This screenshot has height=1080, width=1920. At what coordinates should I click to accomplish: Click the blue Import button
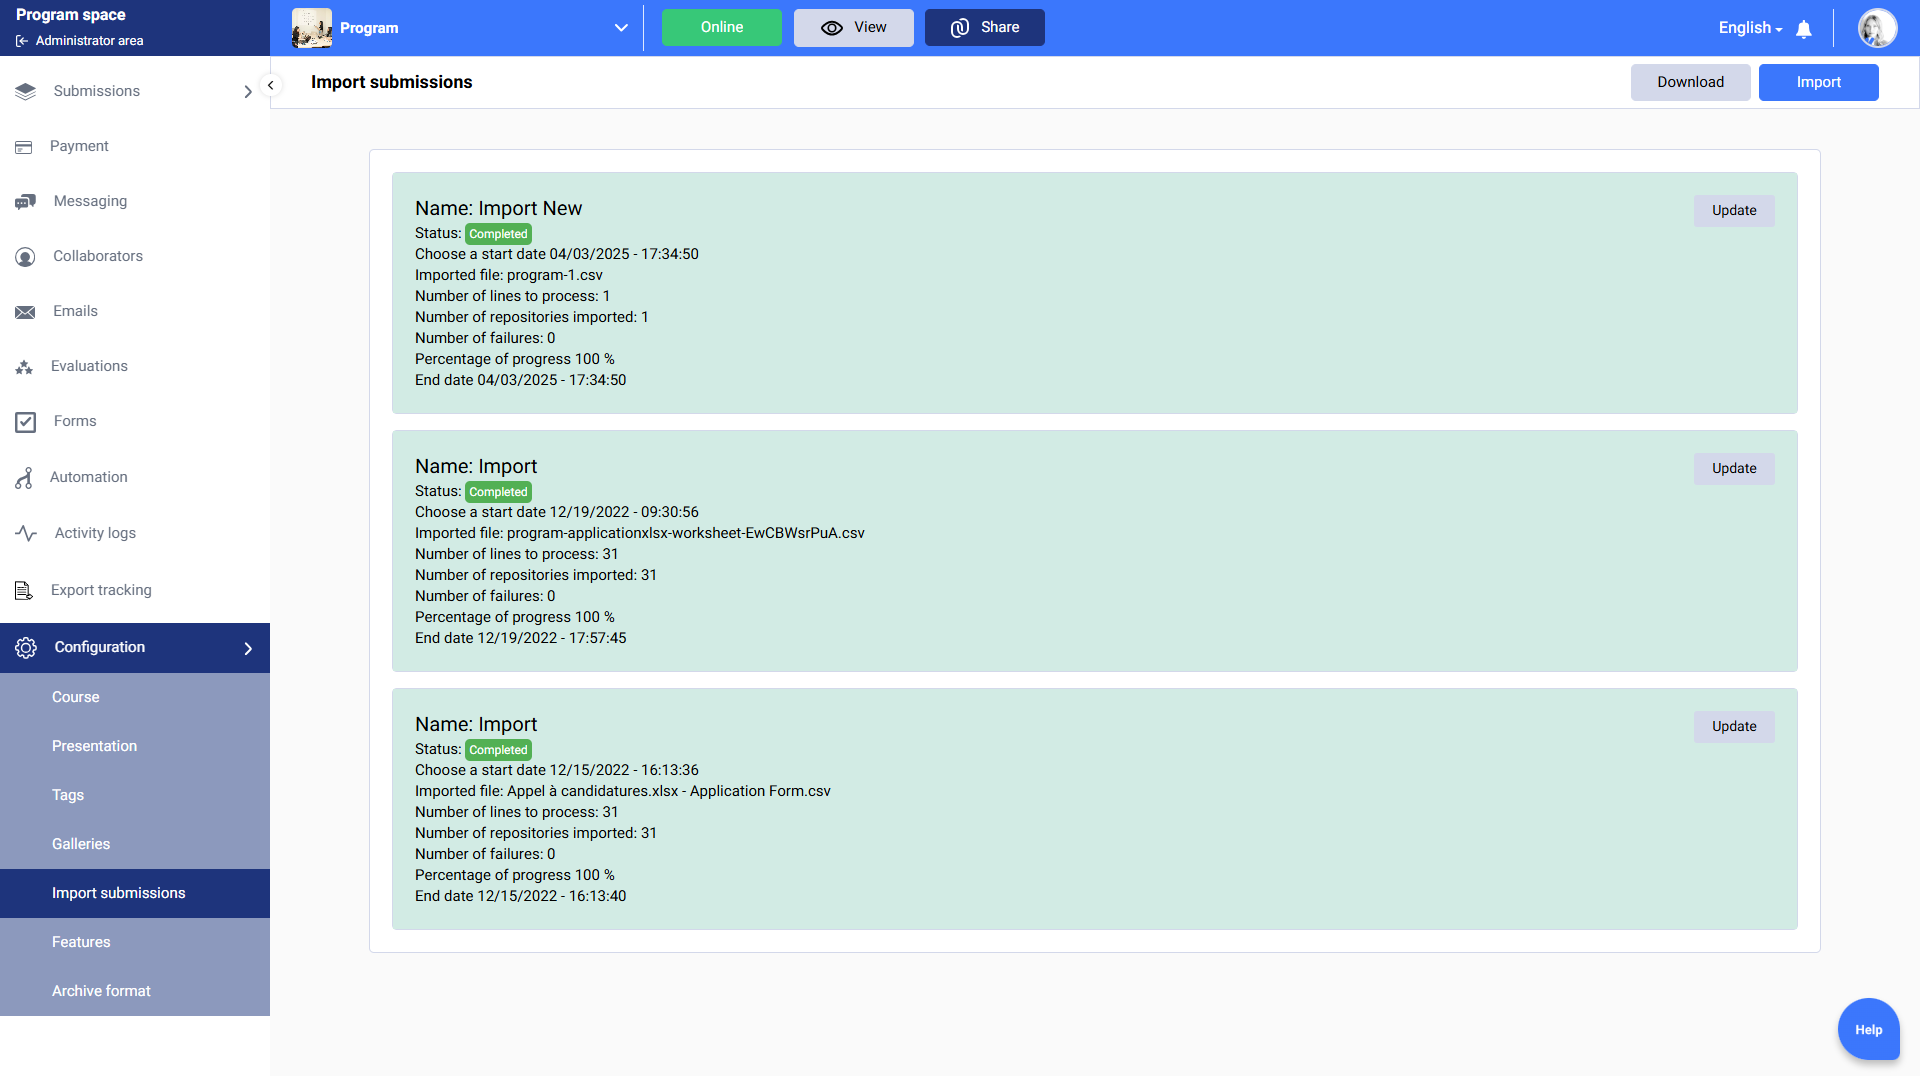pyautogui.click(x=1817, y=82)
